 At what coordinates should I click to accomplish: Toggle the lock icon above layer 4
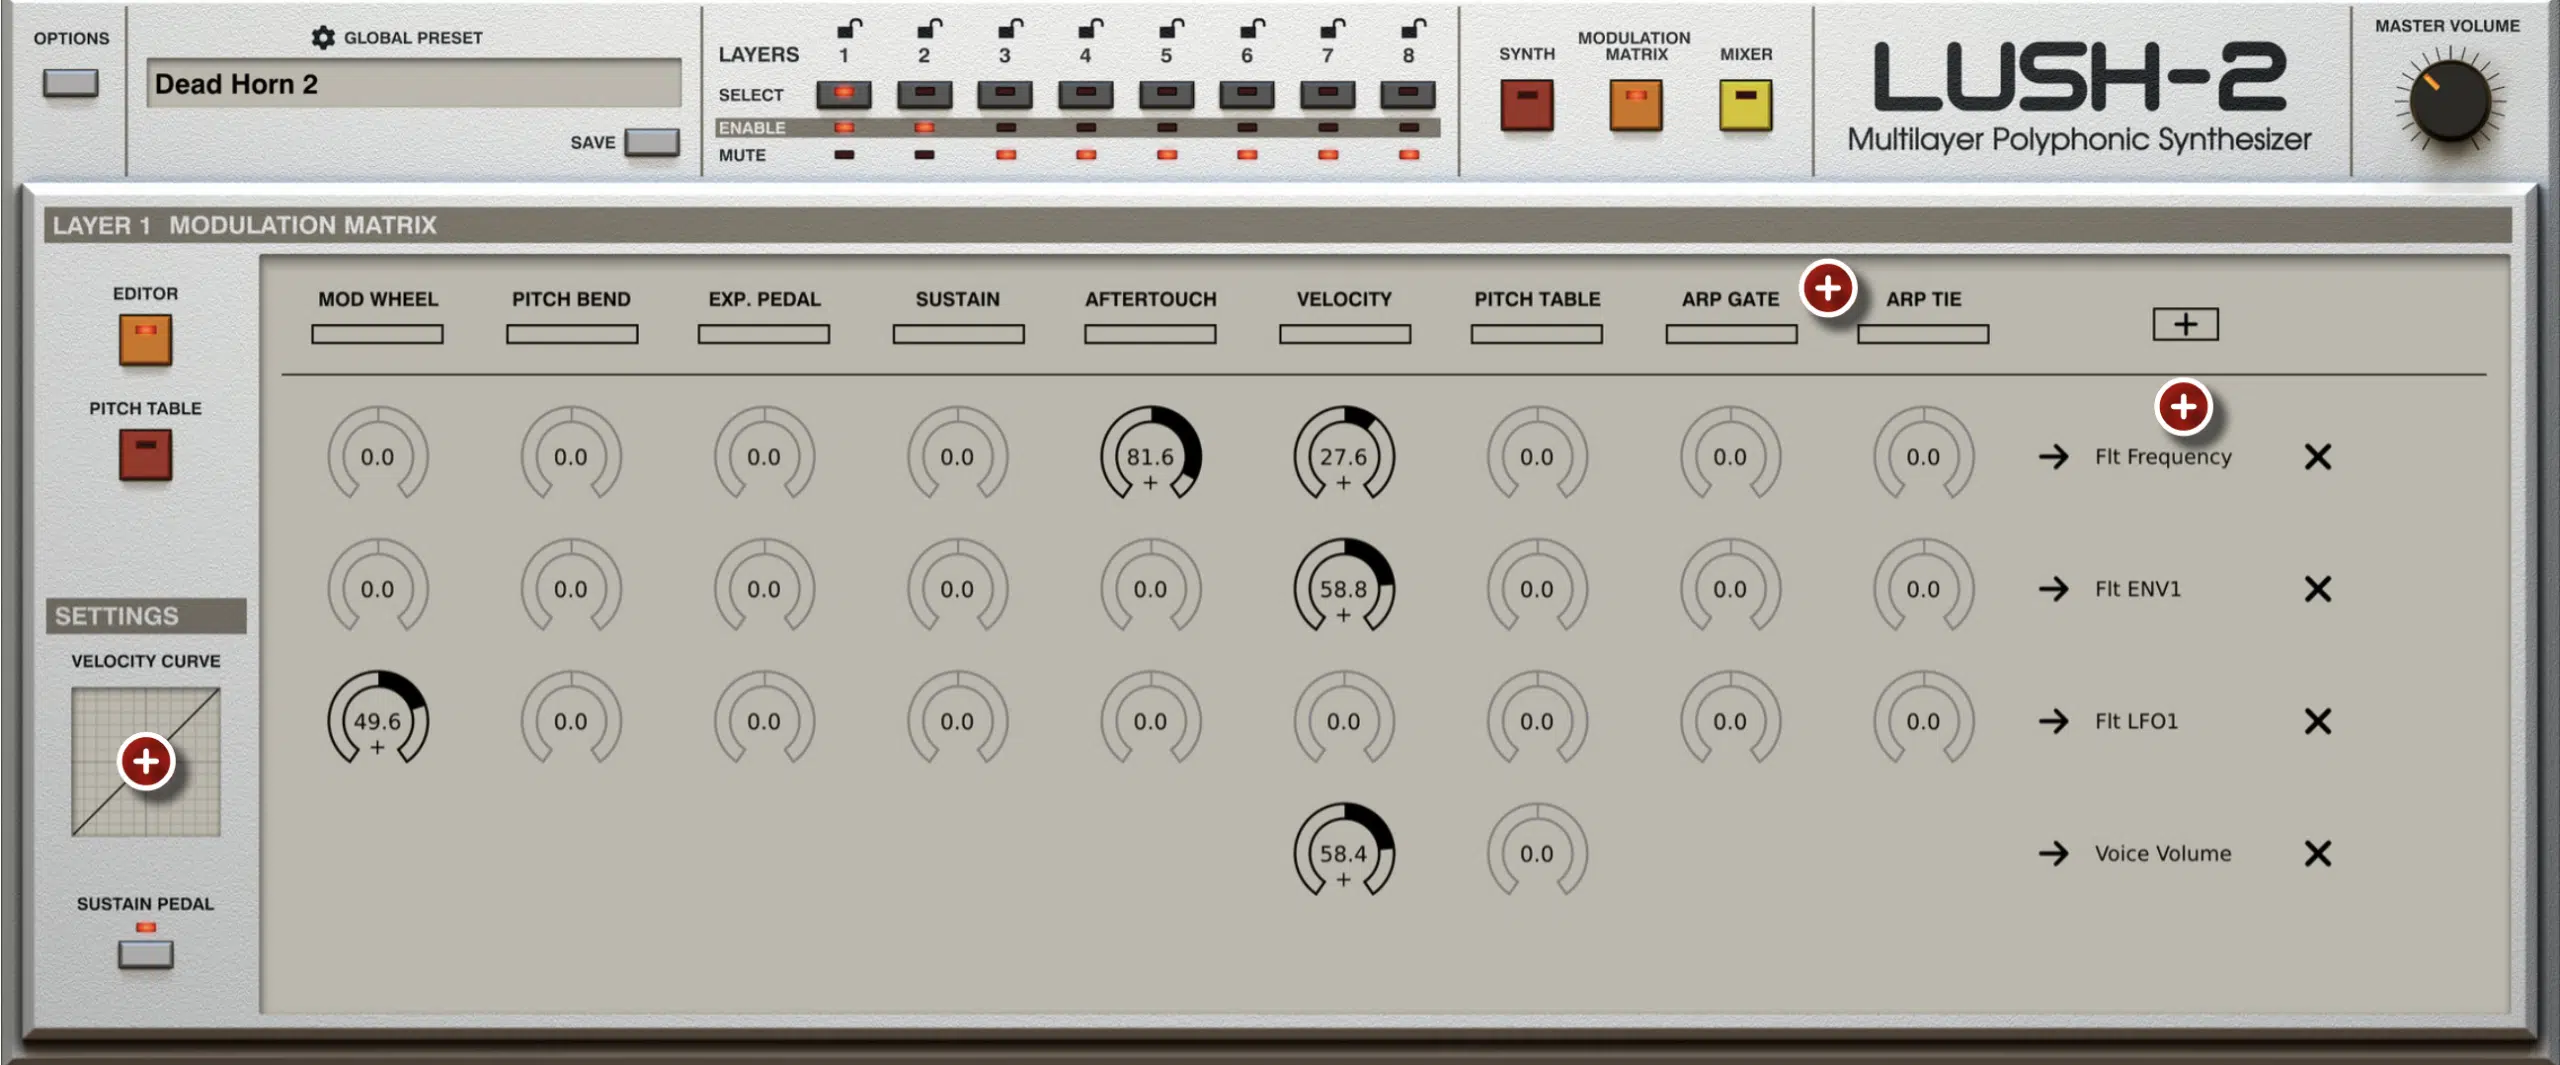pos(1091,27)
